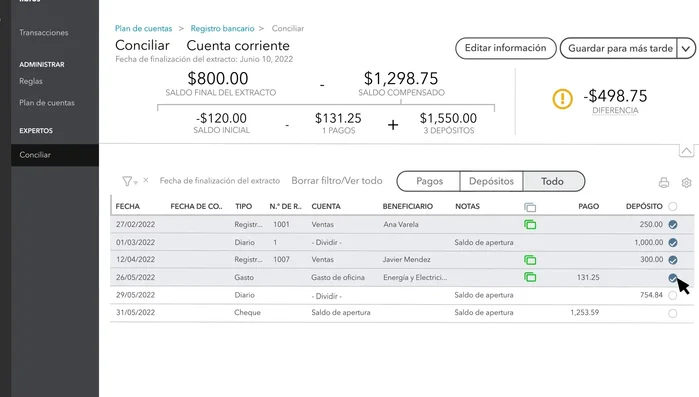Screen dimensions: 699x397
Task: Open Plan de cuentas in the sidebar
Action: pyautogui.click(x=47, y=102)
